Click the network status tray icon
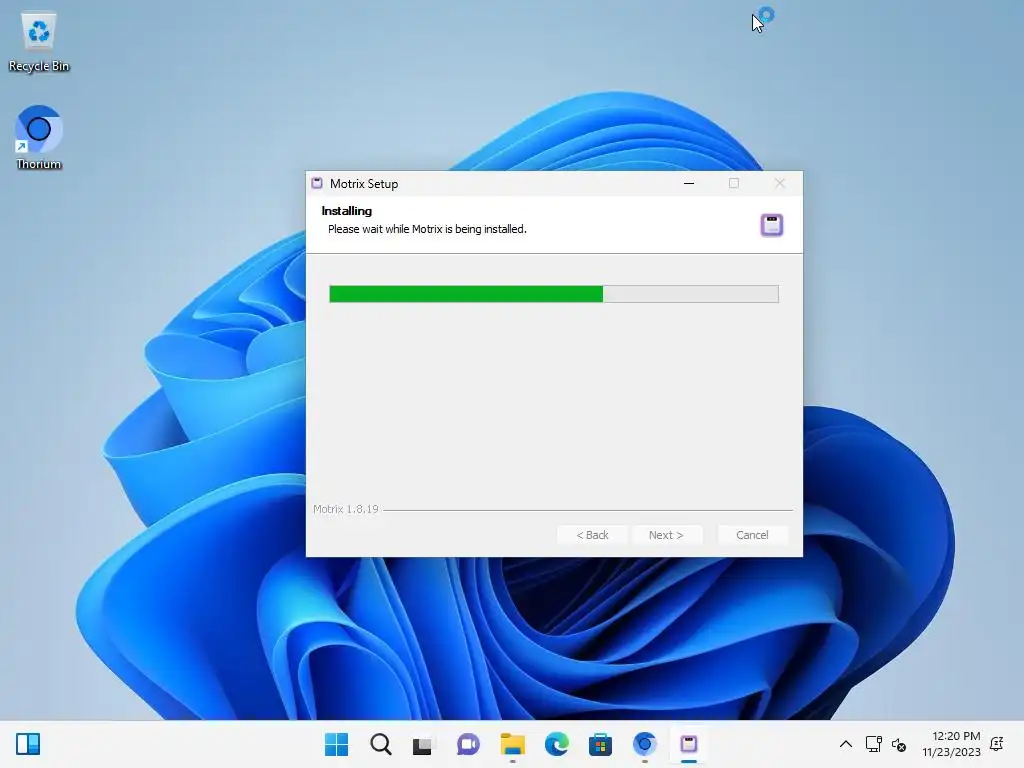Image resolution: width=1024 pixels, height=768 pixels. point(873,744)
